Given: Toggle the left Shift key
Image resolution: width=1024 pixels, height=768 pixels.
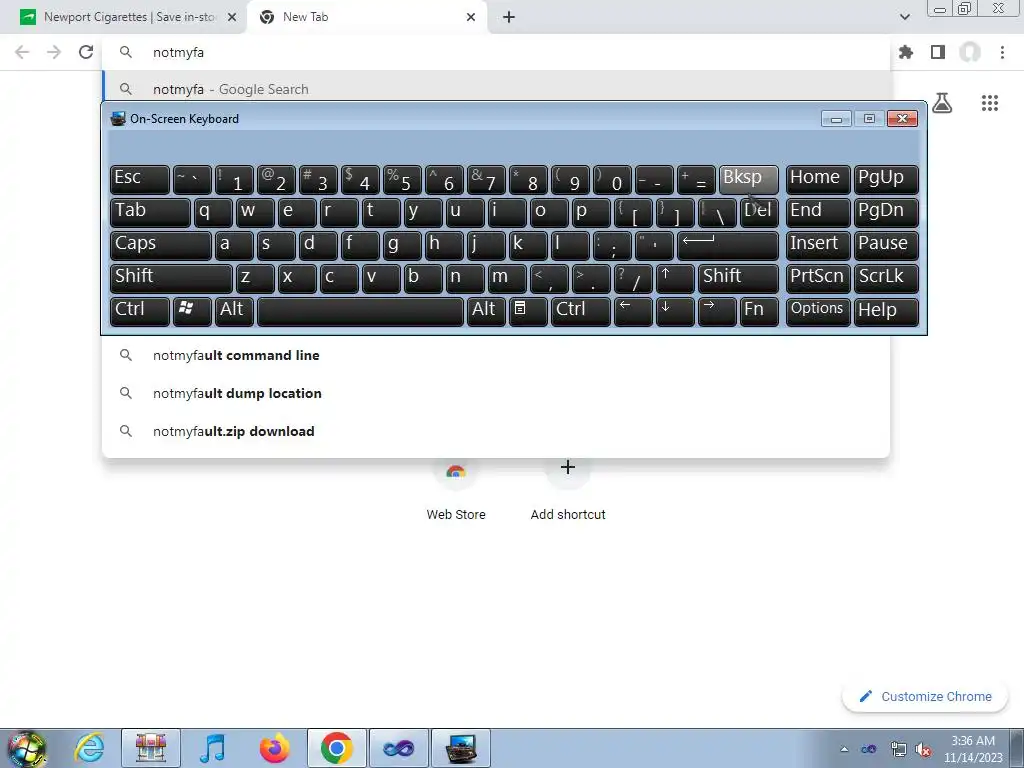Looking at the screenshot, I should 171,278.
